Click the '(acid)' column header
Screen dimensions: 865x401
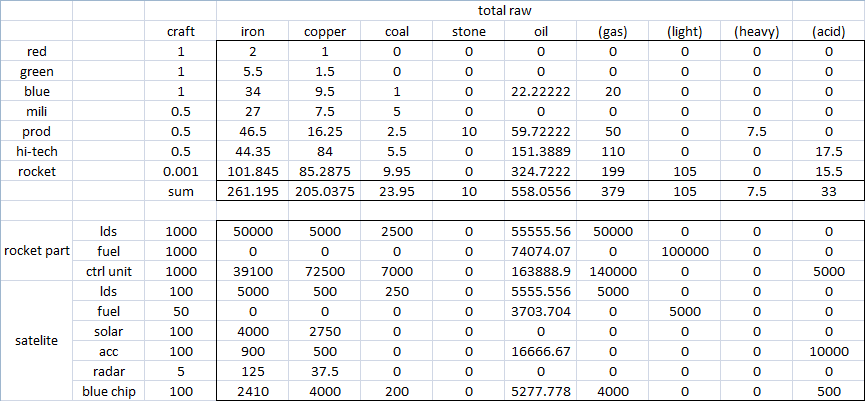[829, 31]
